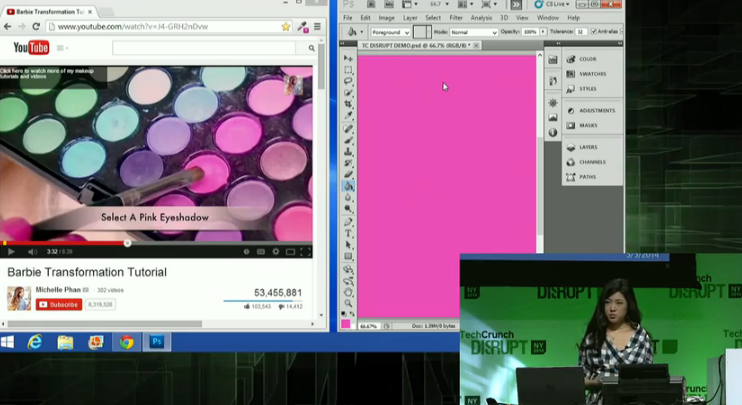Image resolution: width=742 pixels, height=405 pixels.
Task: Launch Mini Bridge from application bar
Action: tap(389, 4)
